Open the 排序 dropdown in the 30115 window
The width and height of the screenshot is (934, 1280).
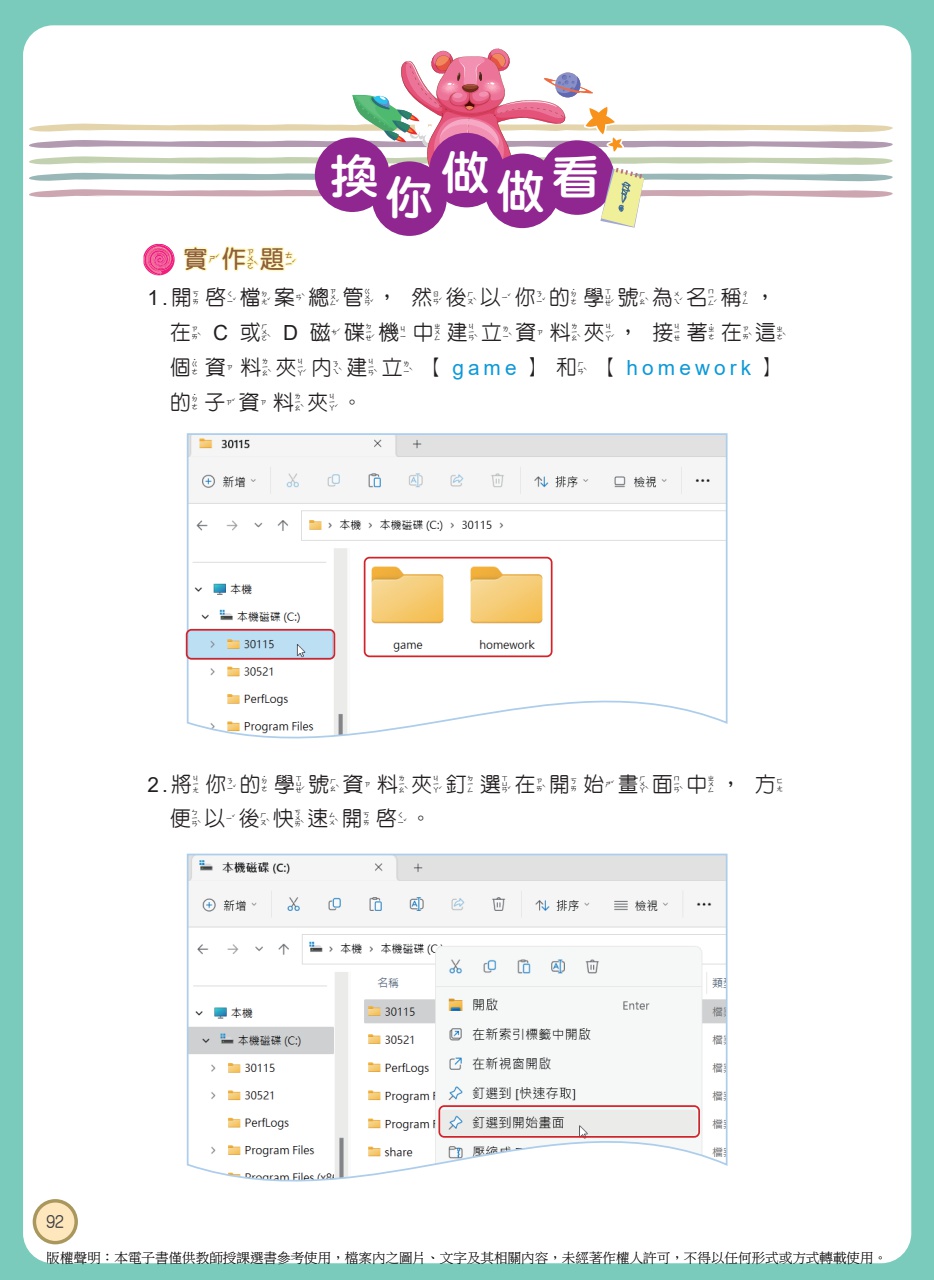[561, 481]
